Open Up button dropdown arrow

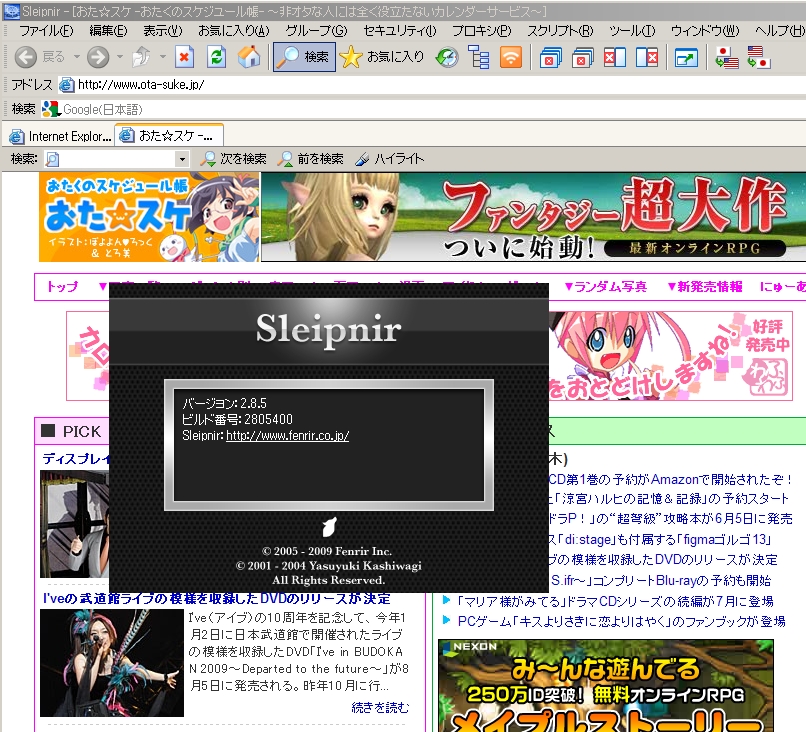162,56
